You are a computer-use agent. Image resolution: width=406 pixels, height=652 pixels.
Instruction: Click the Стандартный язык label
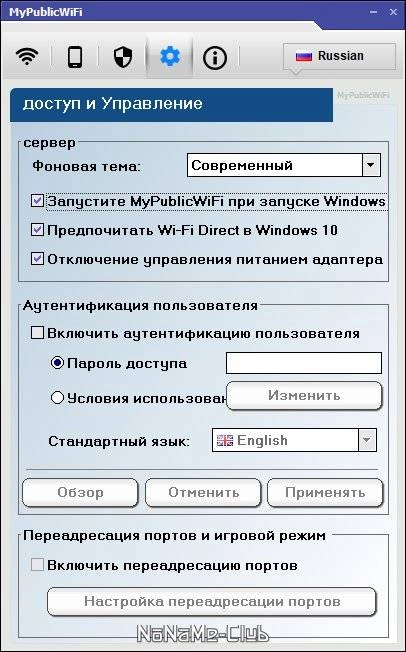(119, 441)
